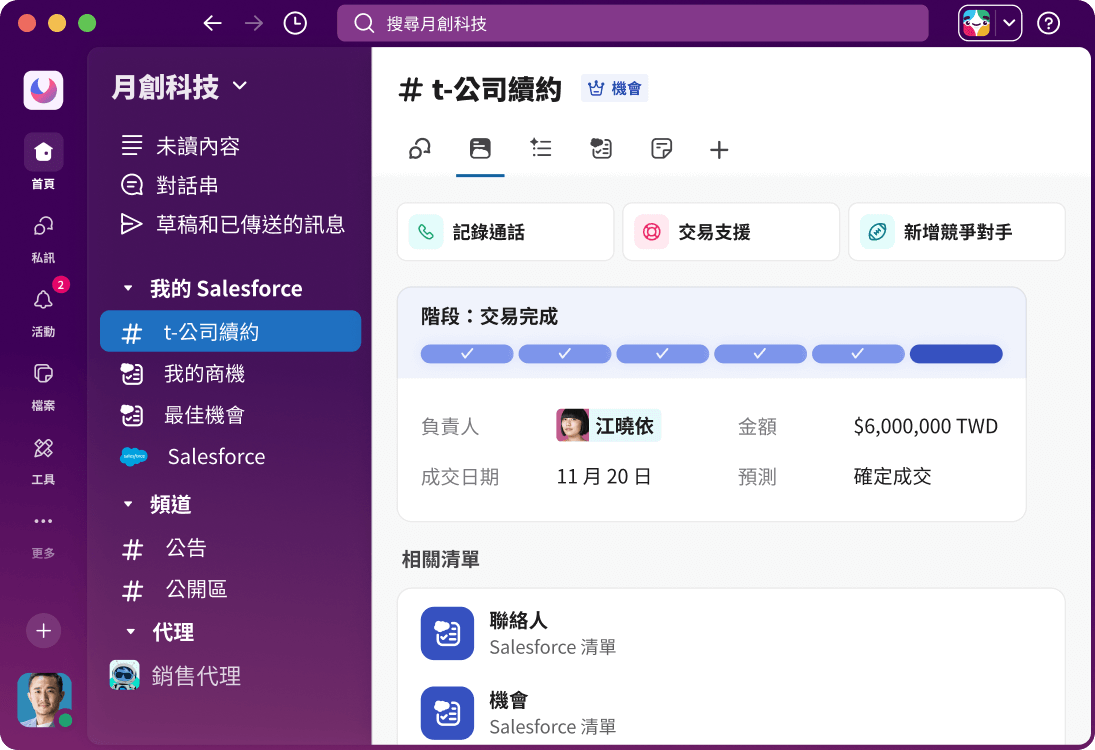Click the 記錄通話 record call button
1095x750 pixels.
click(505, 231)
